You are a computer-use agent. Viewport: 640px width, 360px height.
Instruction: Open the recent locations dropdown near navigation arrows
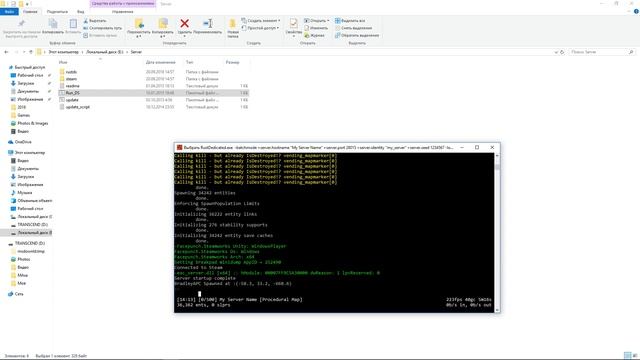[24, 52]
